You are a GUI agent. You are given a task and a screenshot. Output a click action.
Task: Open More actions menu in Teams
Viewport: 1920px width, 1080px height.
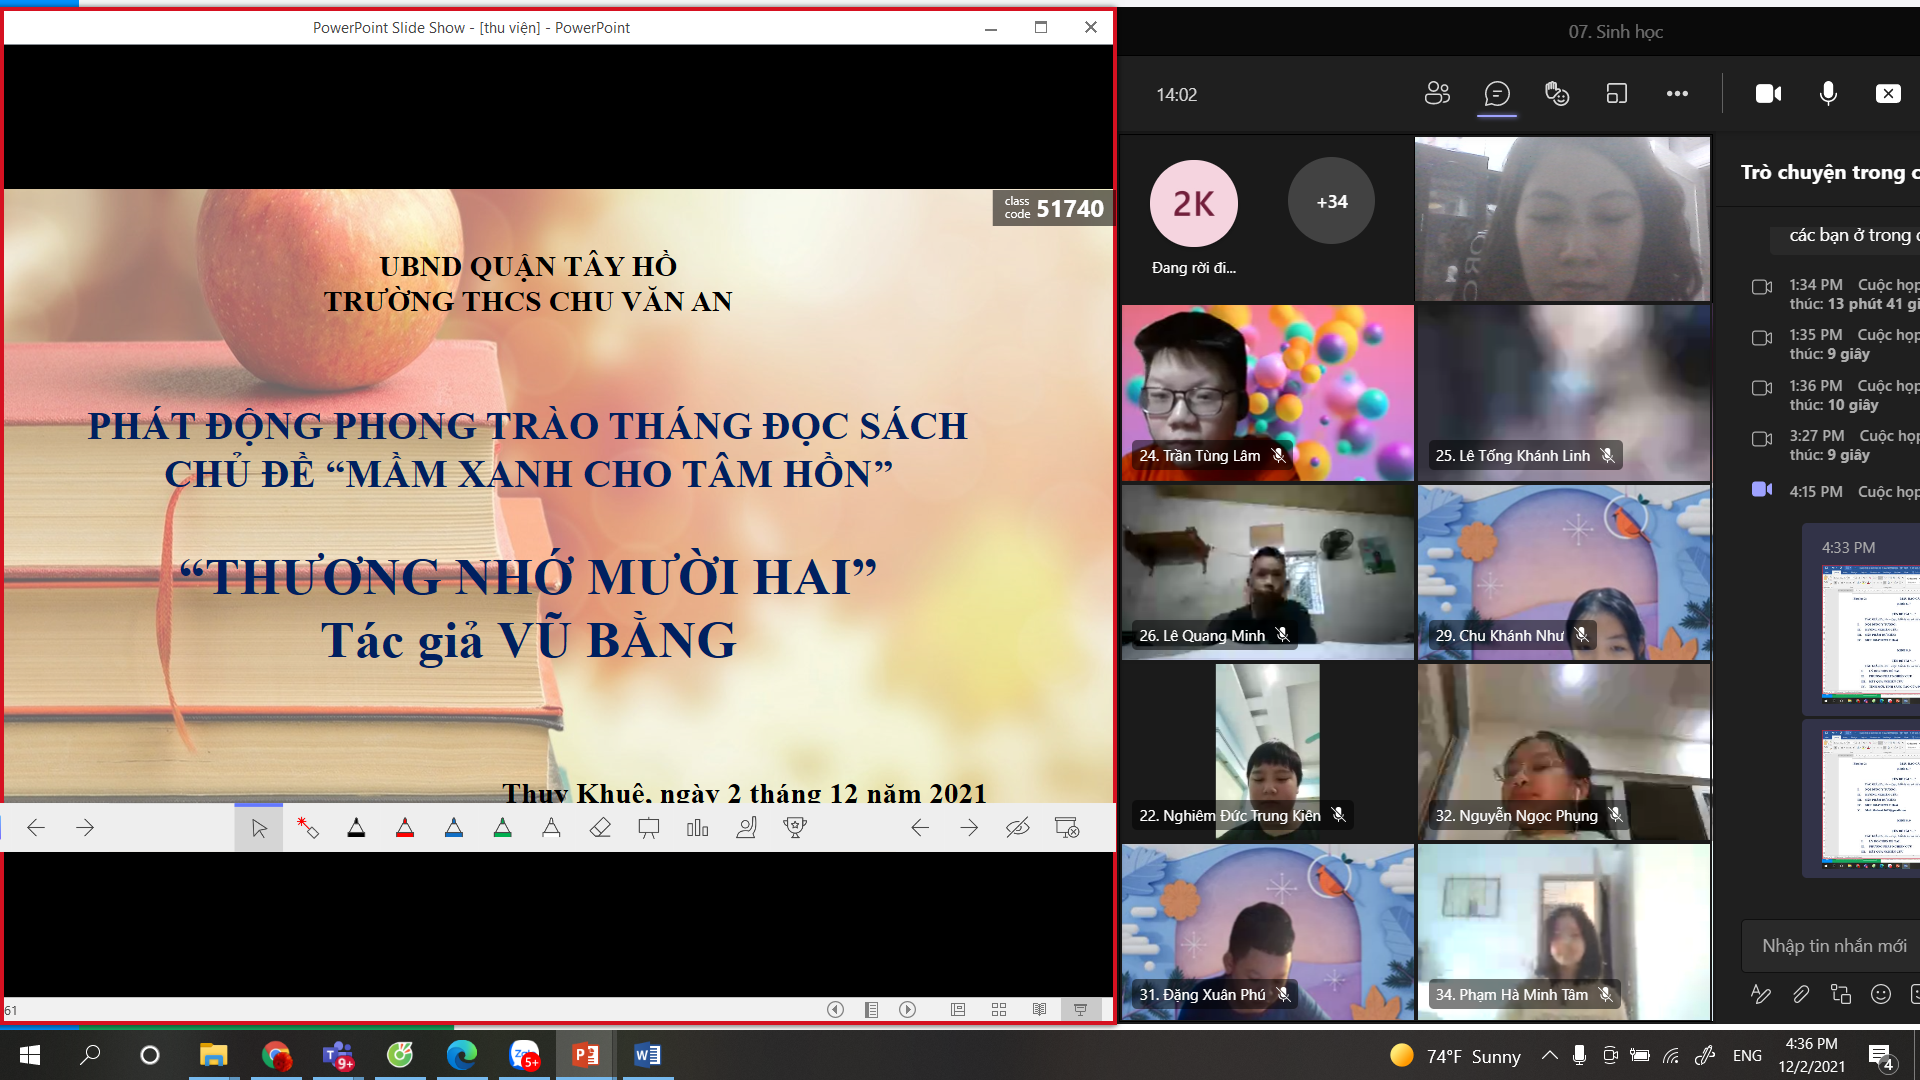[1677, 94]
